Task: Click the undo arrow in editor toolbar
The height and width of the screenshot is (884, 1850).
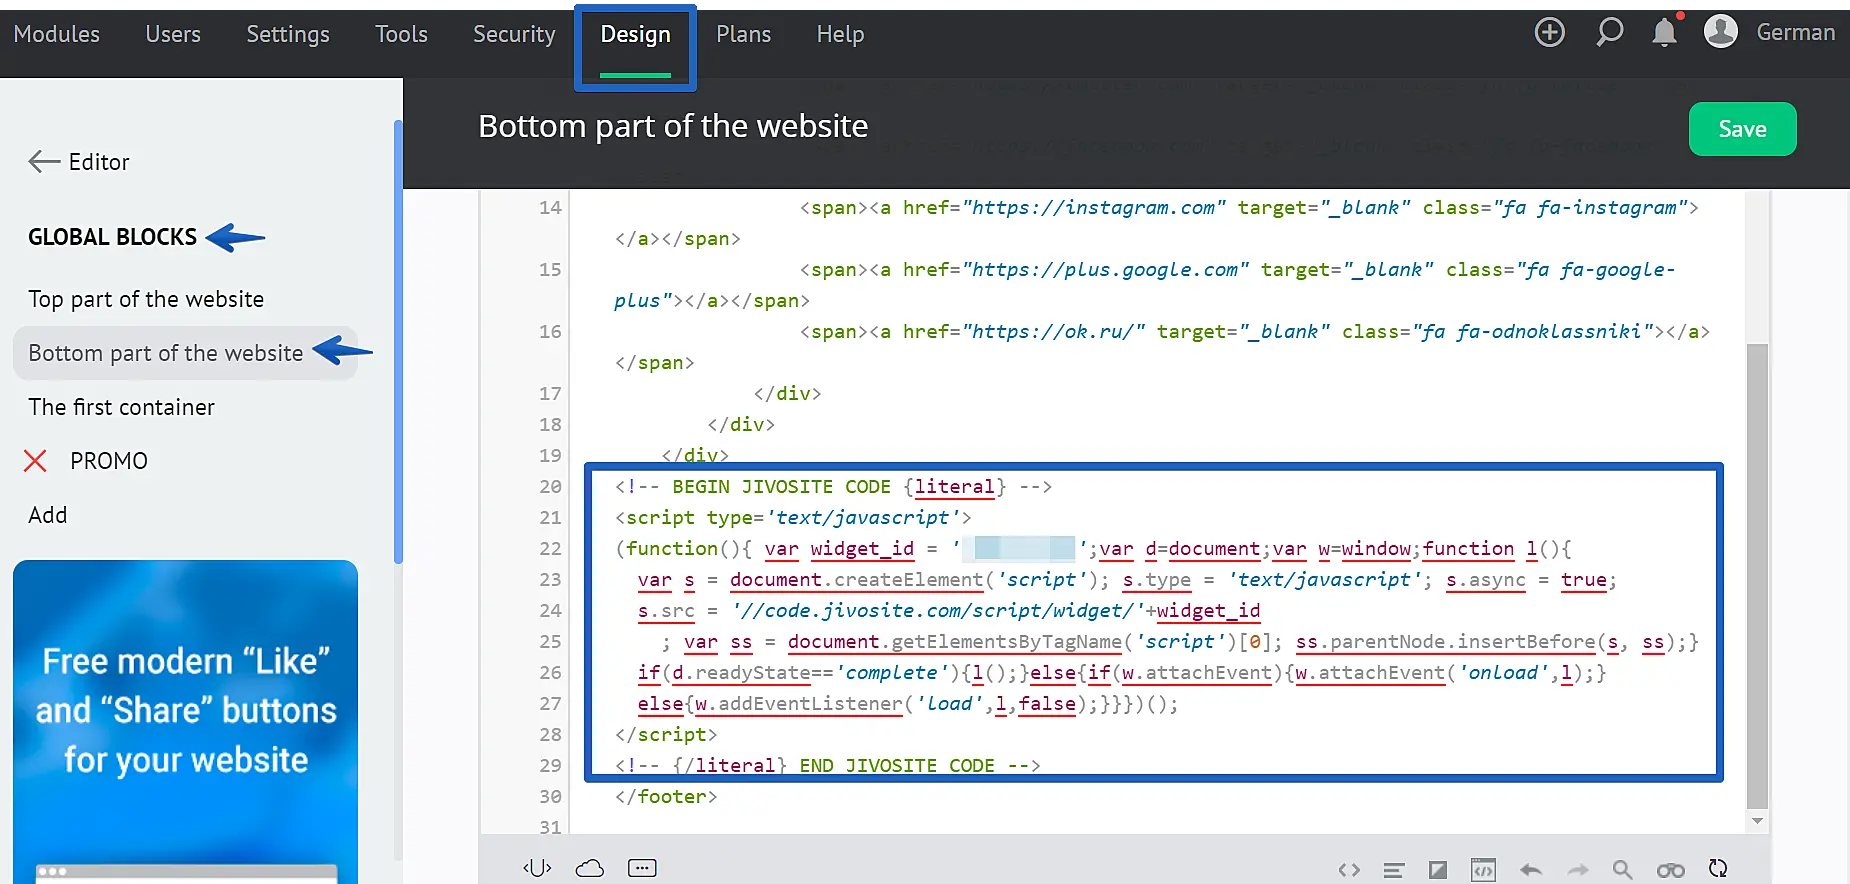Action: coord(1530,870)
